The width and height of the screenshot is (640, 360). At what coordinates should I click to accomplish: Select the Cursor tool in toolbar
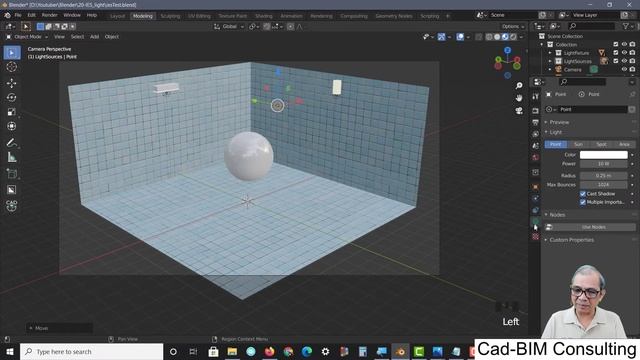[x=12, y=67]
